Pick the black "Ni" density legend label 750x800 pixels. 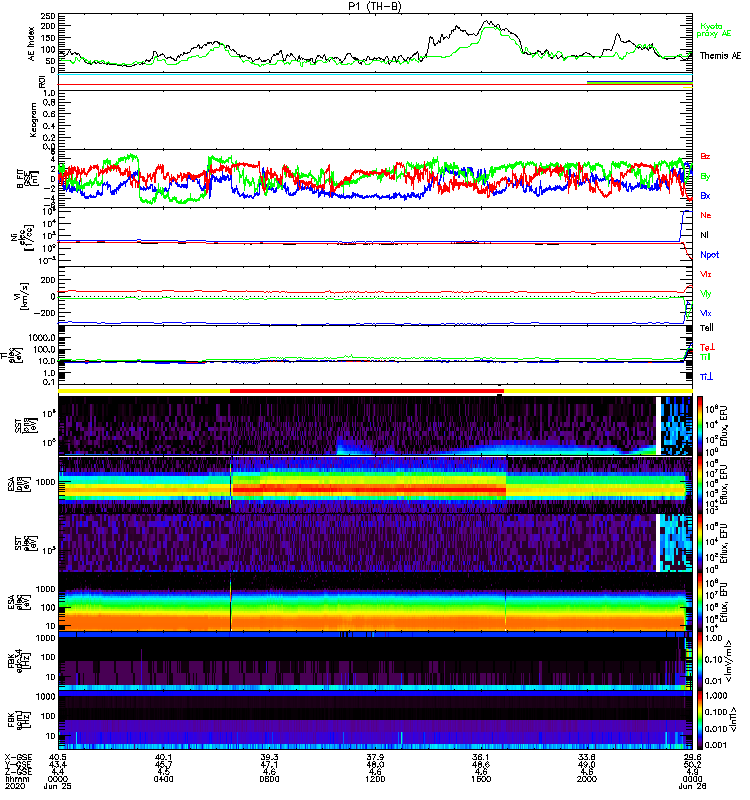coord(704,235)
